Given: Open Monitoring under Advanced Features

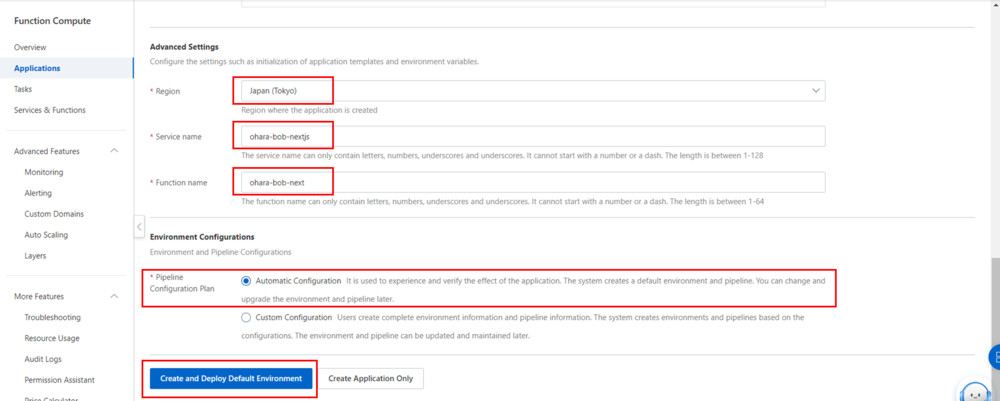Looking at the screenshot, I should pos(44,172).
